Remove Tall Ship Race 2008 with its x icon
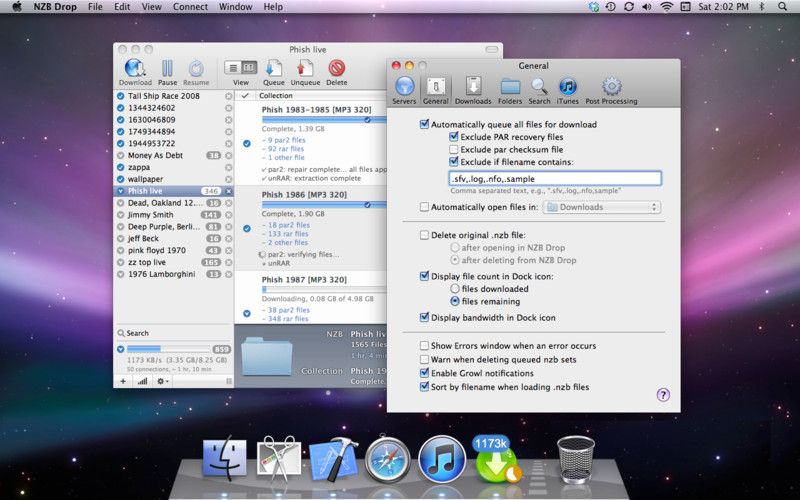Screen dimensions: 800x500 (229, 96)
